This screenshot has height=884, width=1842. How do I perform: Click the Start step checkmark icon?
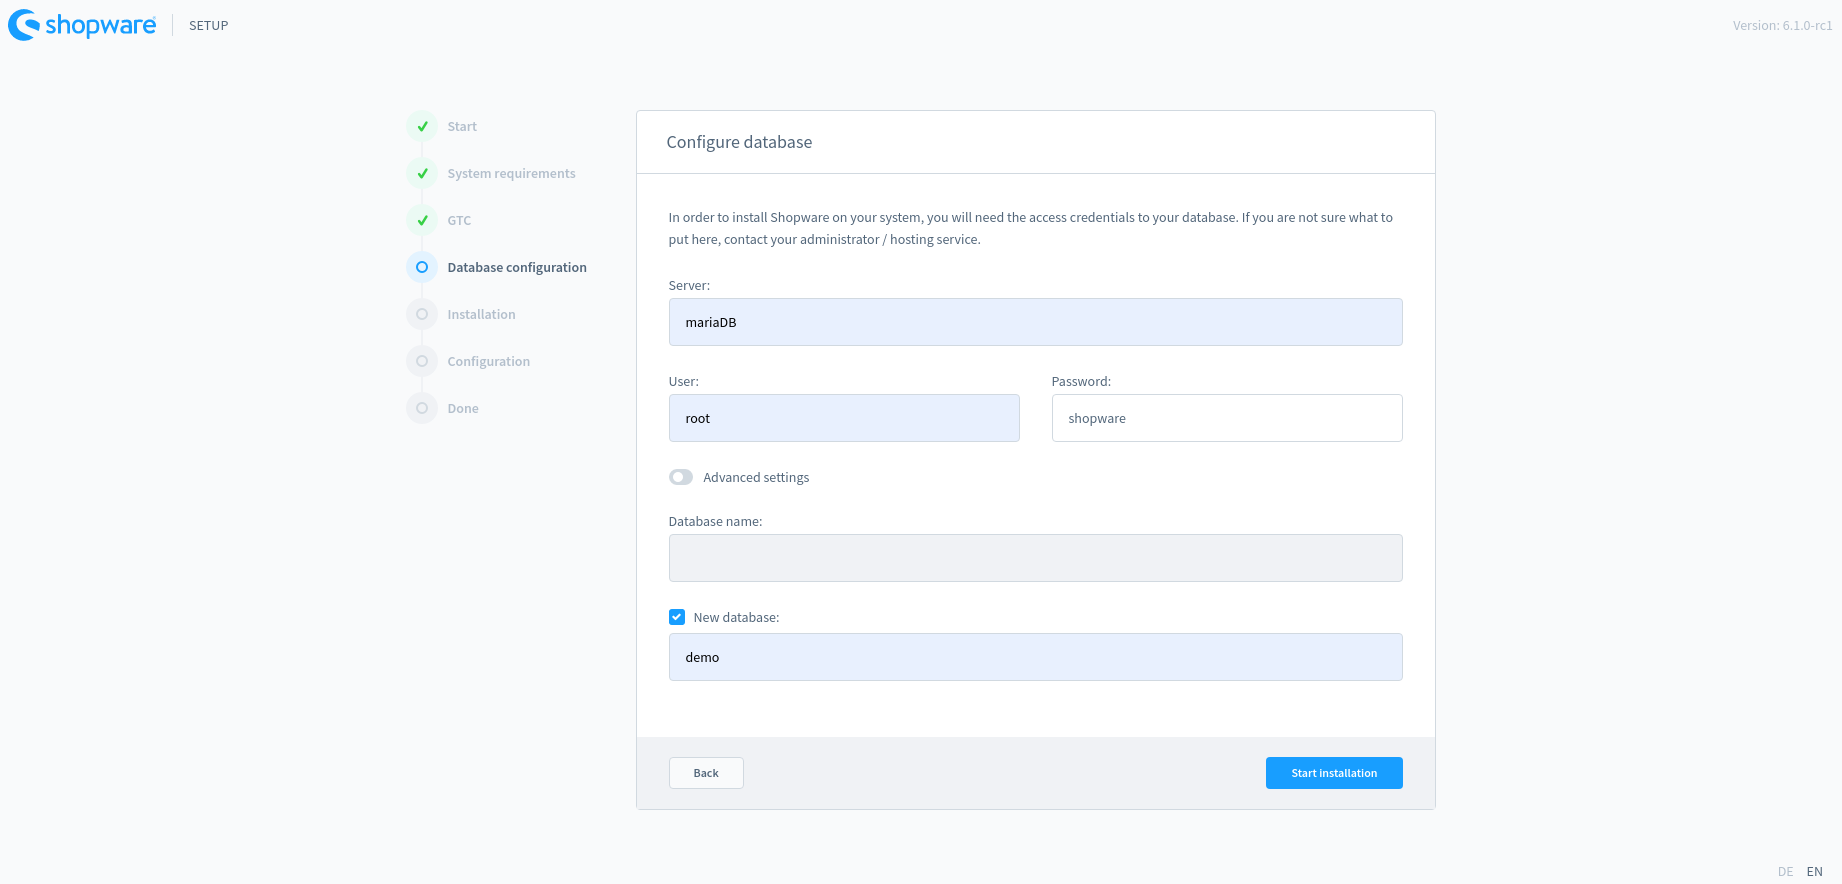point(422,126)
